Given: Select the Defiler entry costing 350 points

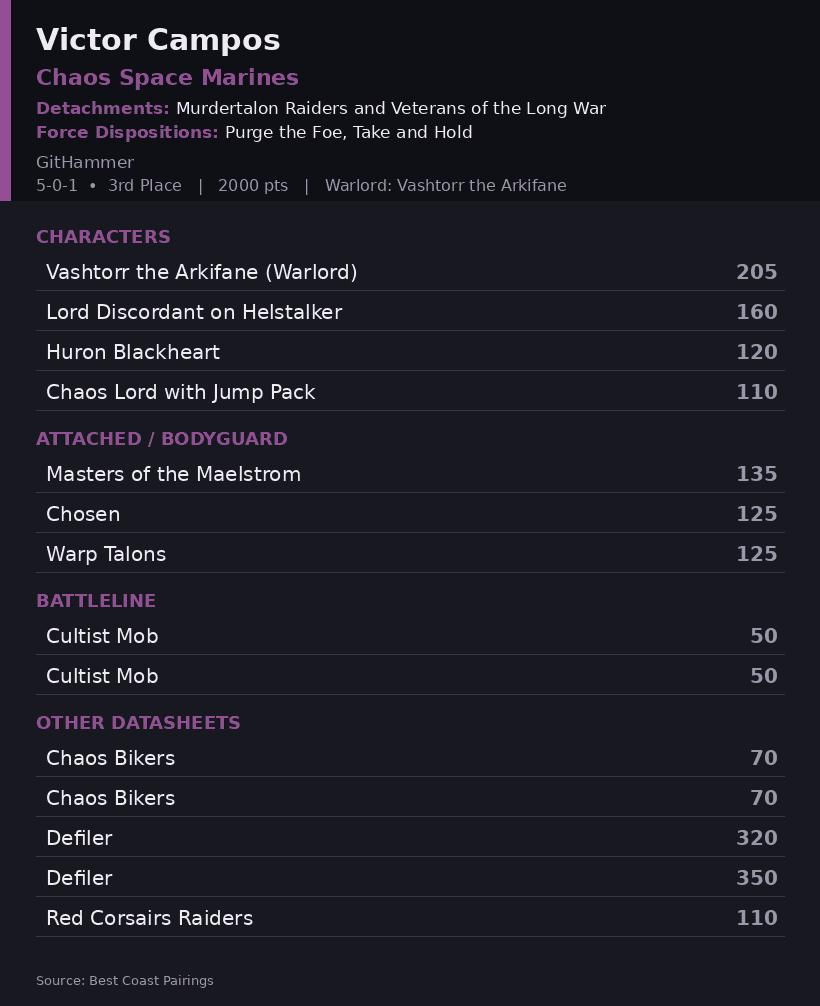Looking at the screenshot, I should coord(410,878).
